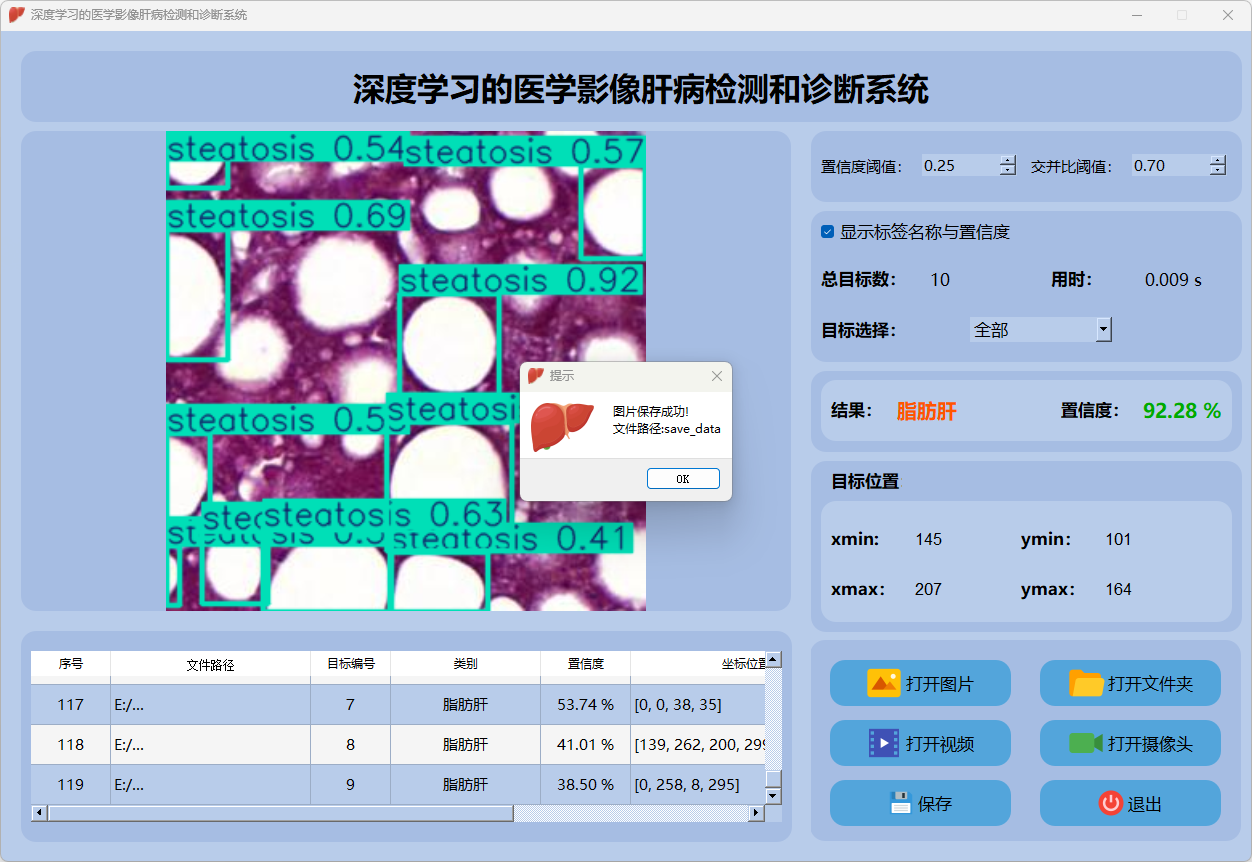Click the steatosis 0.69 detection label

tap(287, 216)
